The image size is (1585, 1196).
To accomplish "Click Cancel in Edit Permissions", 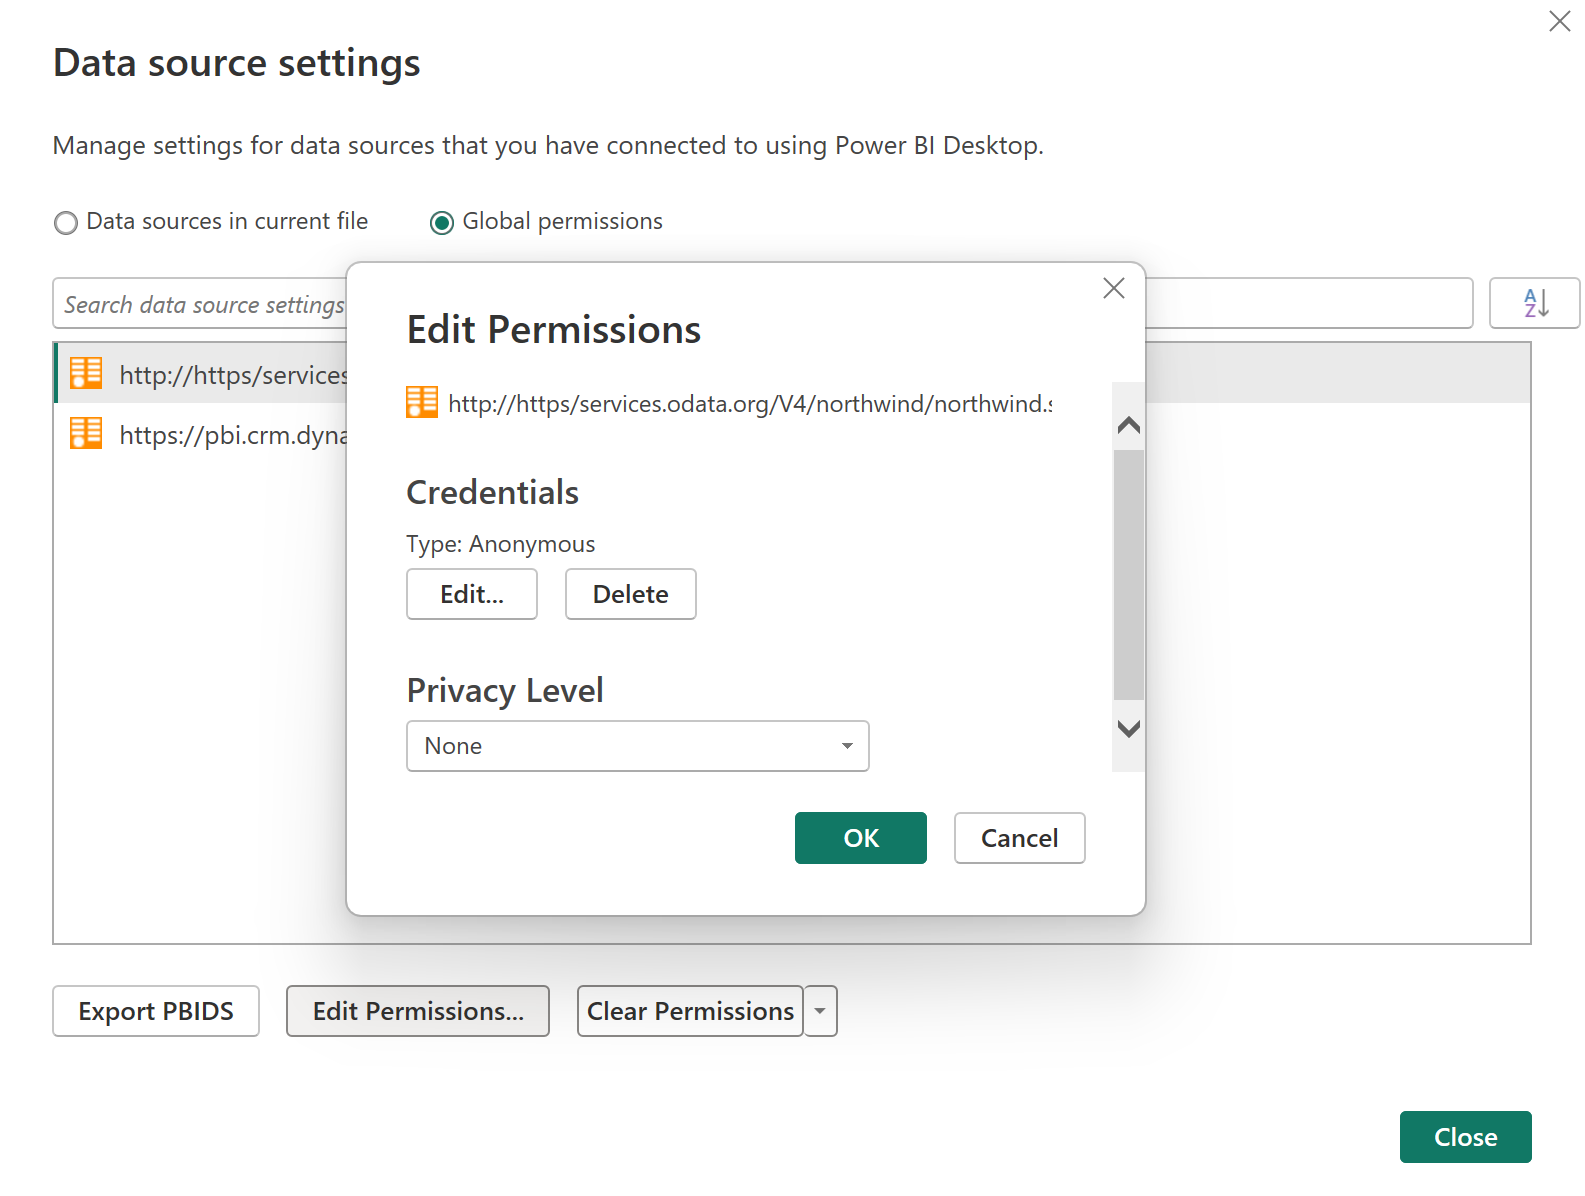I will tap(1019, 838).
